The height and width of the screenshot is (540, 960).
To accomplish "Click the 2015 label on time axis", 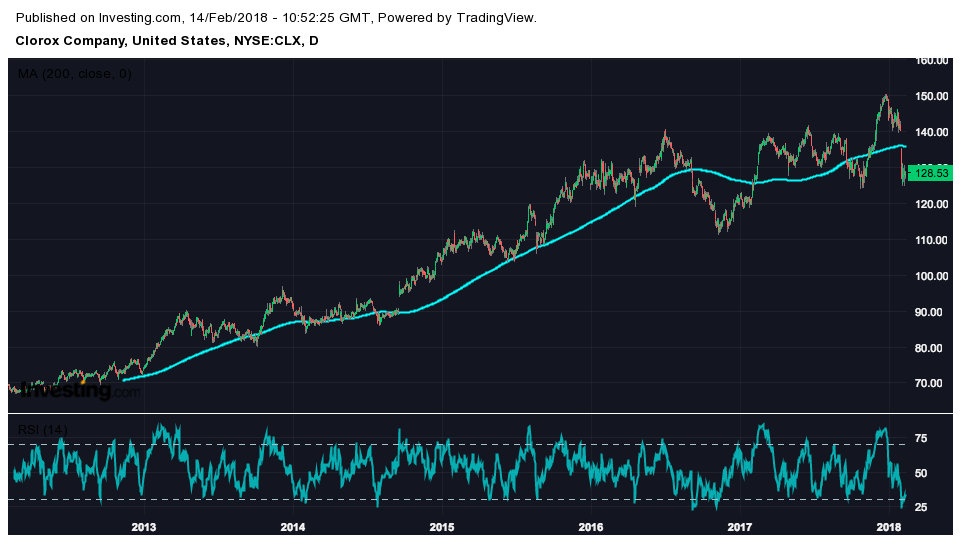I will [442, 527].
